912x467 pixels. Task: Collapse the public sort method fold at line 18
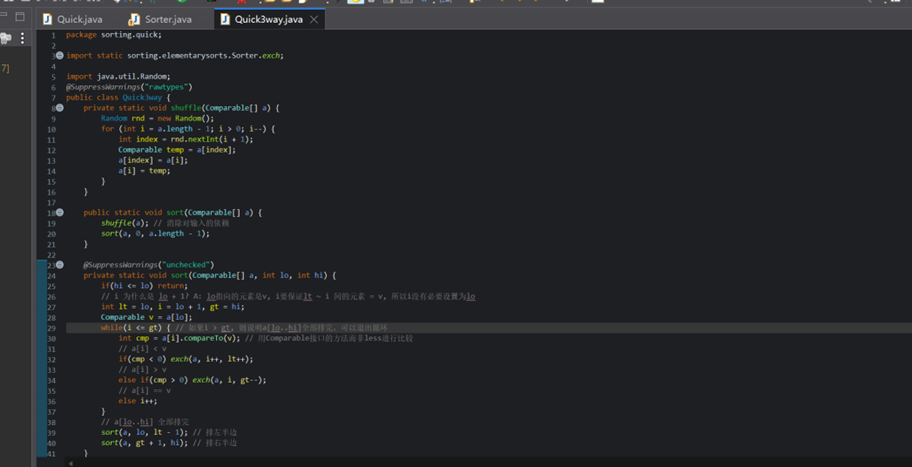pyautogui.click(x=59, y=213)
